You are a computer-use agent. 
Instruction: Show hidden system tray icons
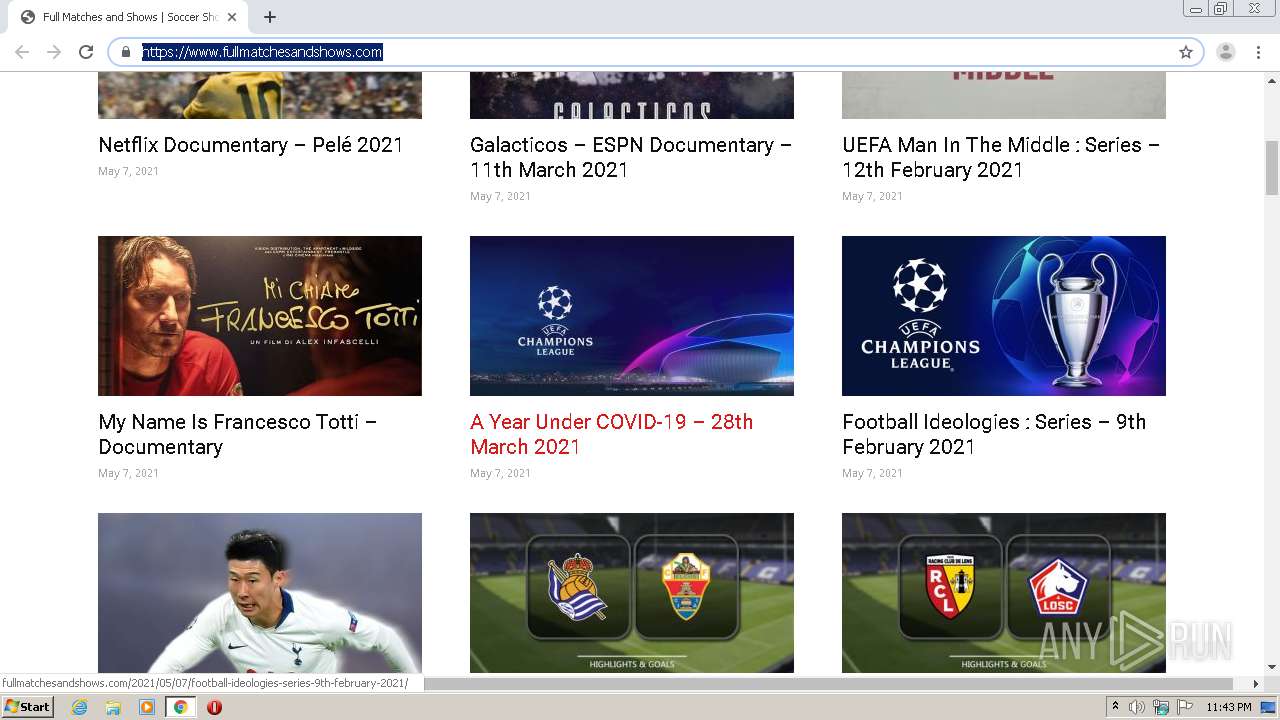coord(1116,707)
